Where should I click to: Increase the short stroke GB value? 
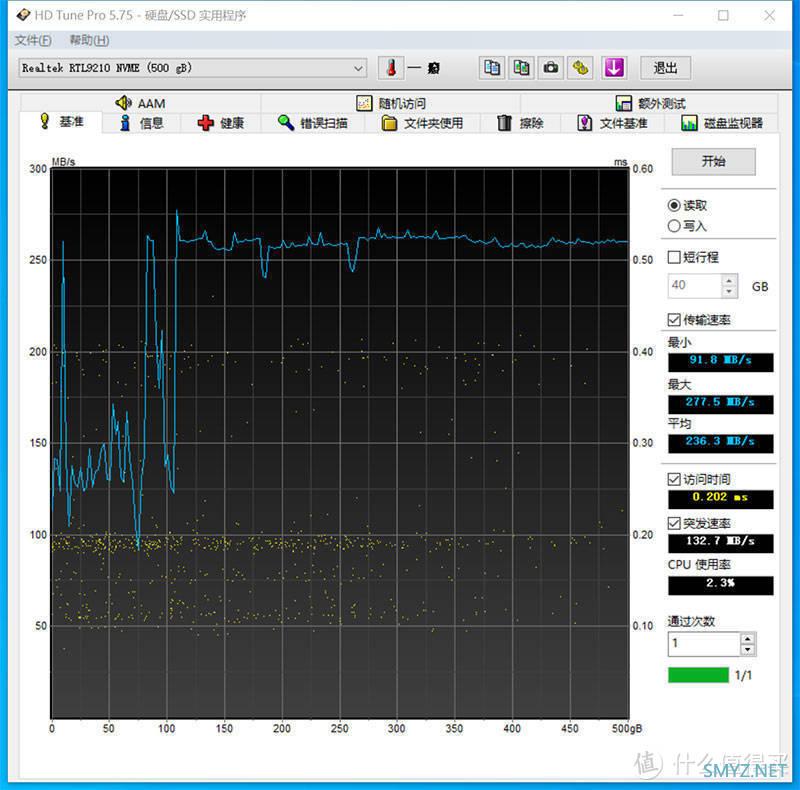tap(729, 281)
